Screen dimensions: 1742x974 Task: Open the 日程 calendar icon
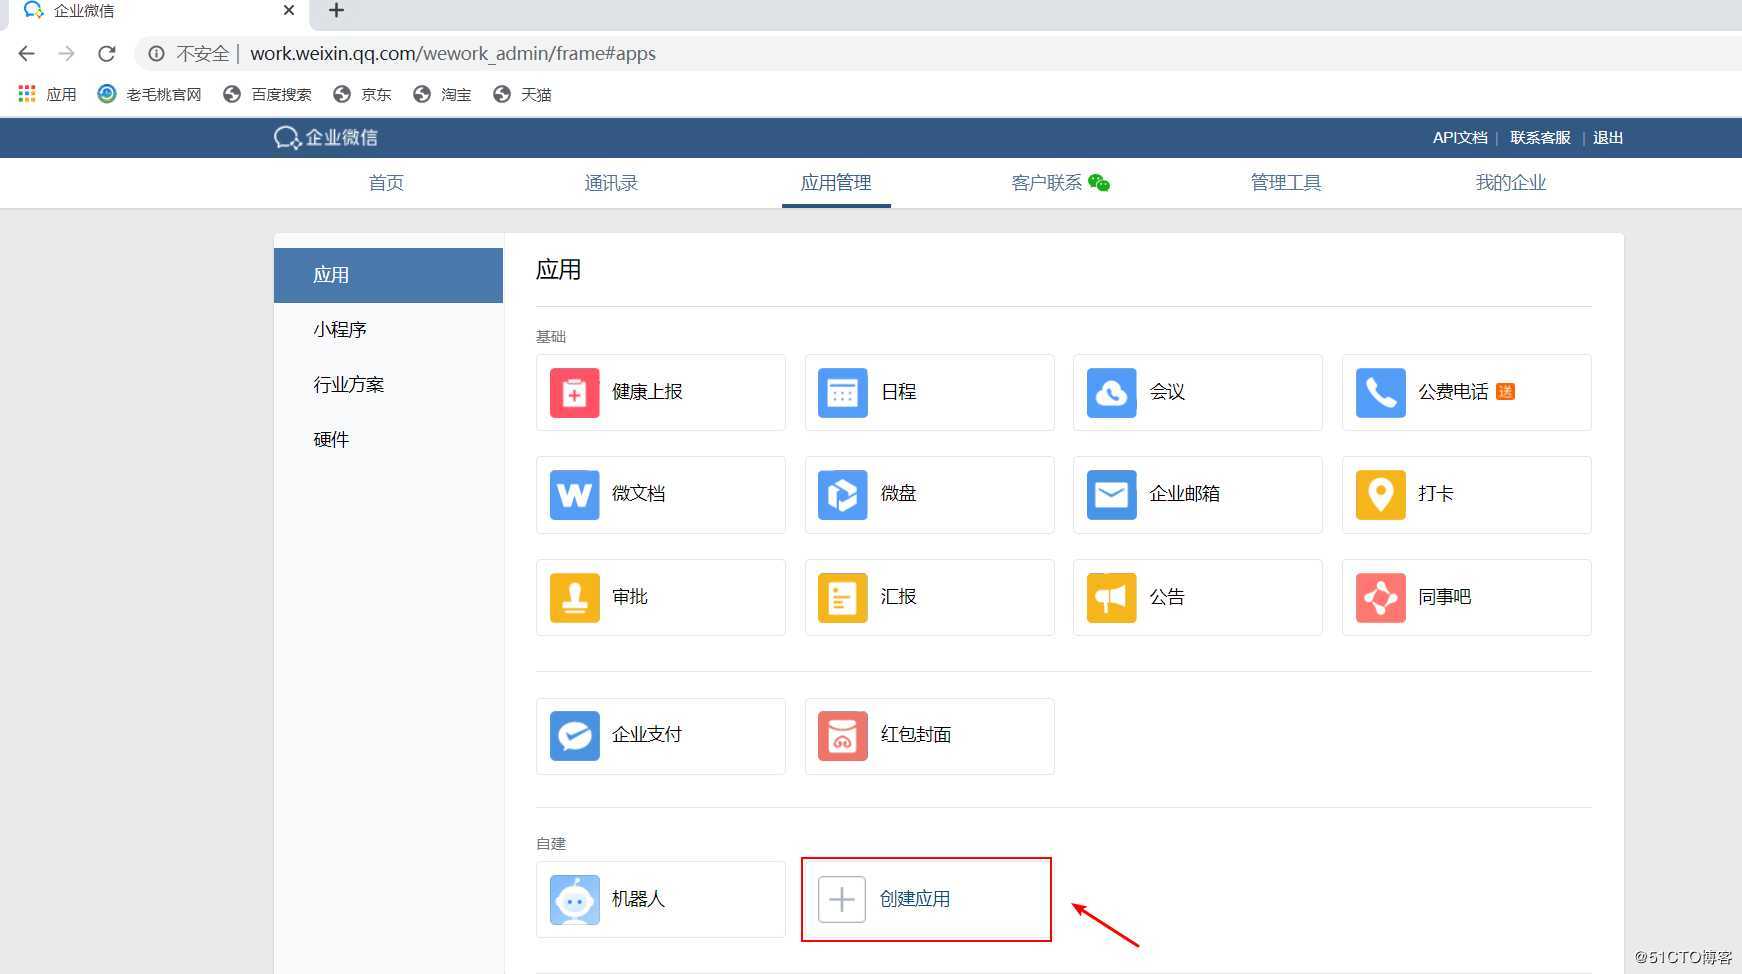click(x=842, y=392)
